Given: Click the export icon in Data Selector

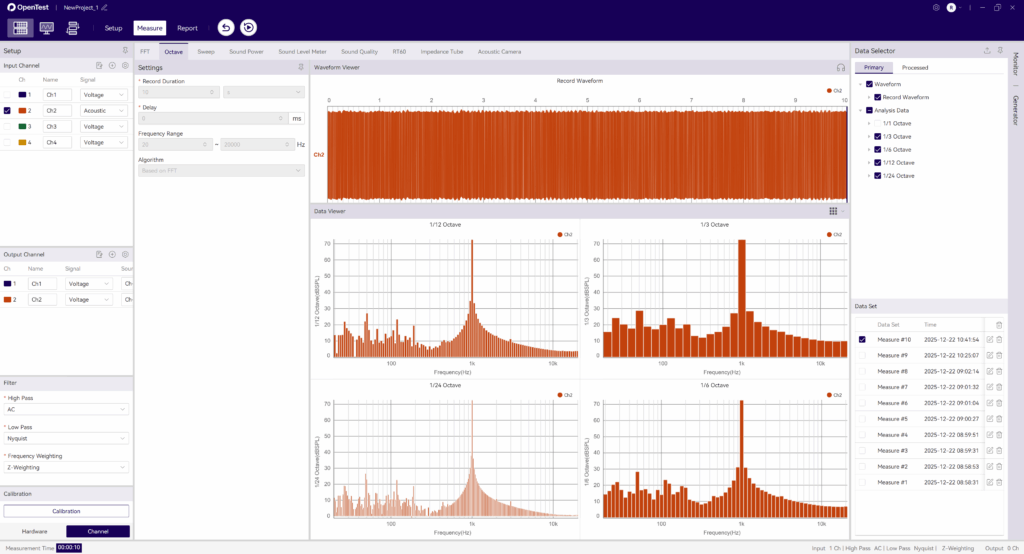Looking at the screenshot, I should (x=987, y=50).
